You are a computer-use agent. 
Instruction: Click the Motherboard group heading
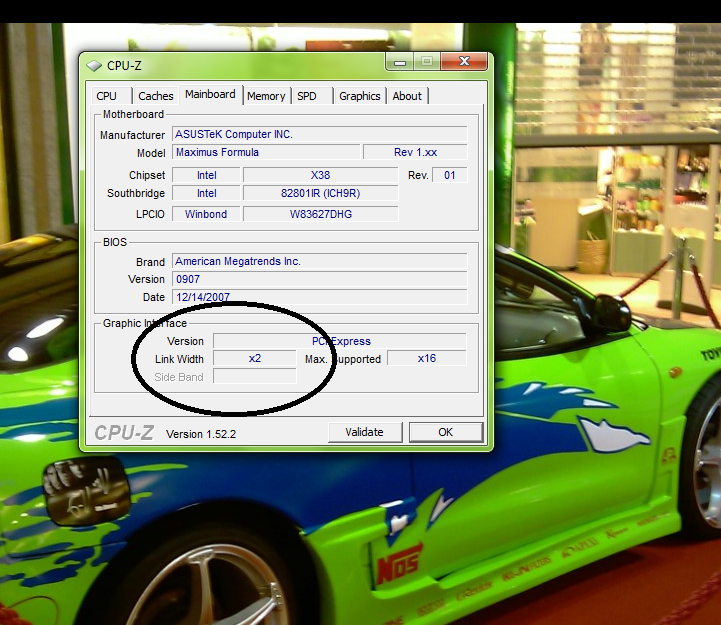[133, 114]
